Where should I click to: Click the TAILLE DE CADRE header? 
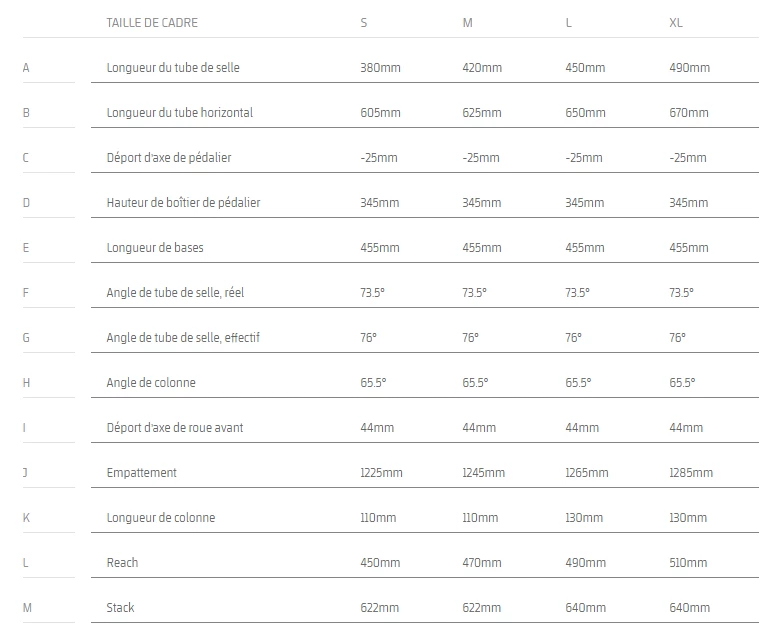(x=151, y=22)
